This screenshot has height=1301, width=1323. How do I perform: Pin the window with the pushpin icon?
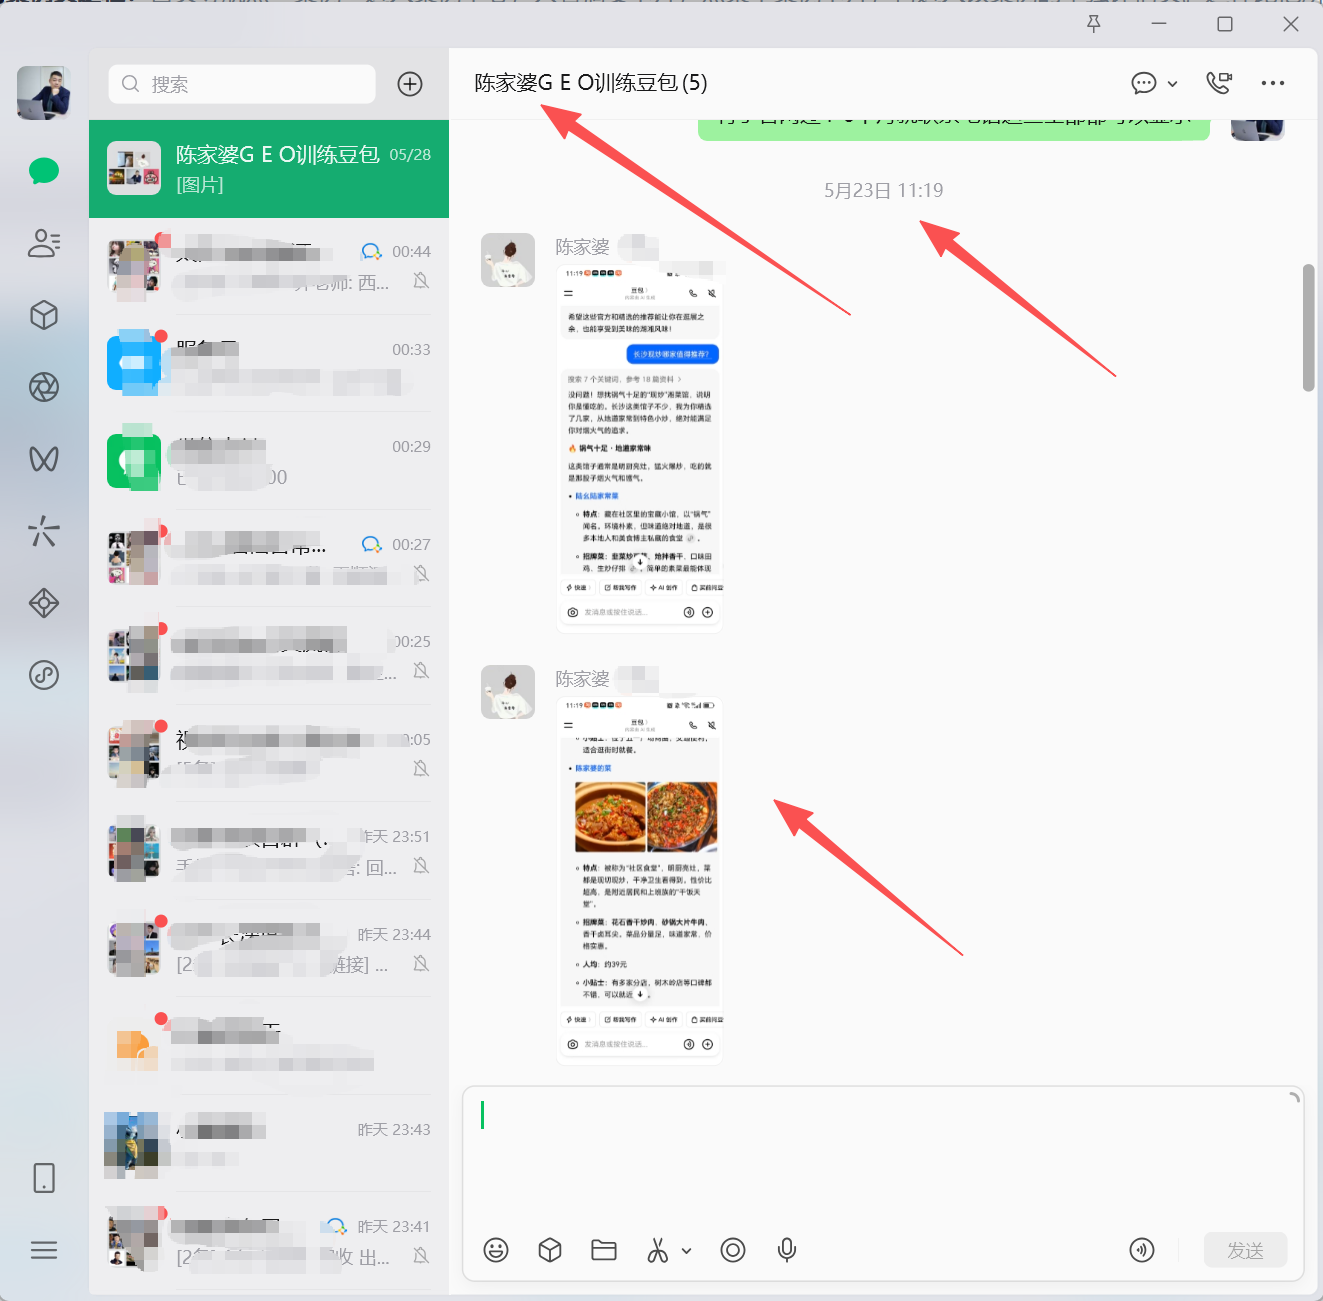(x=1094, y=24)
